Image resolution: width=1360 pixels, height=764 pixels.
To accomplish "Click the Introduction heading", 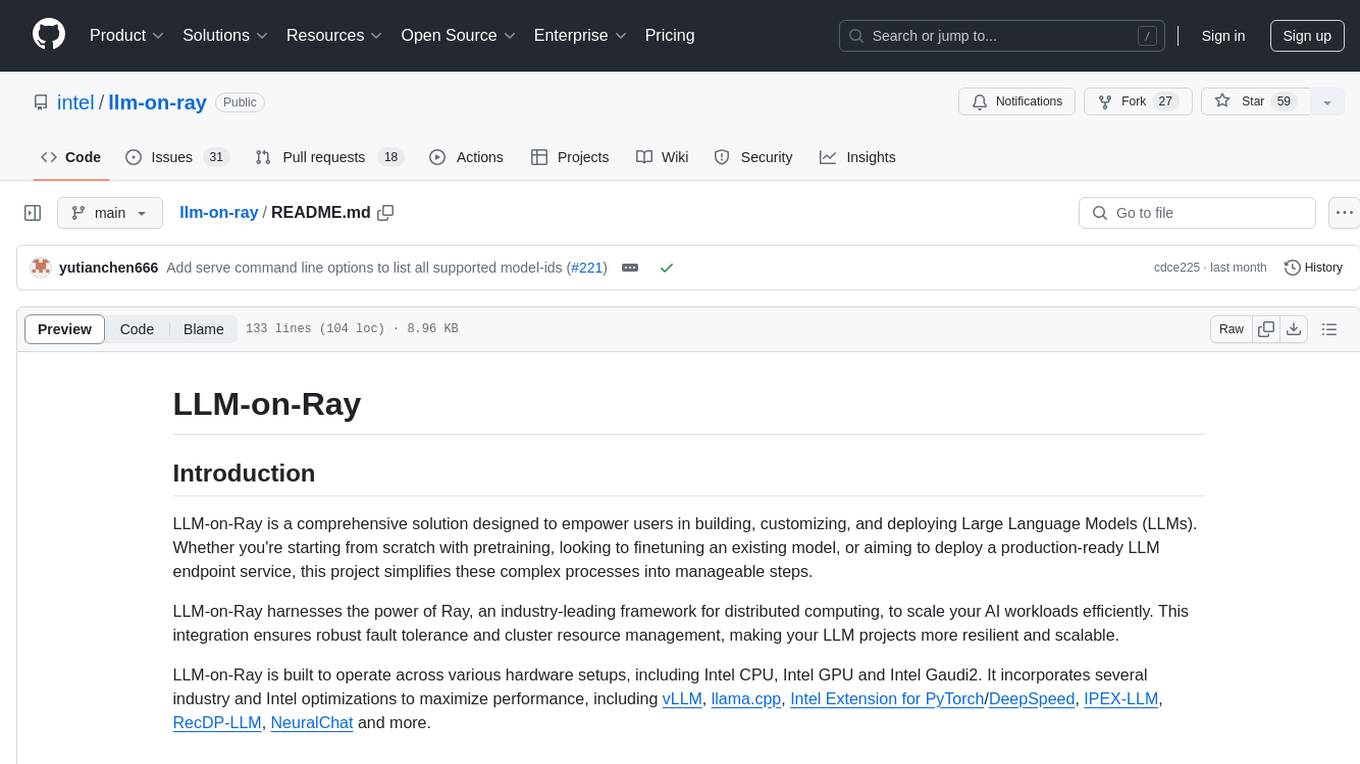I will point(244,473).
